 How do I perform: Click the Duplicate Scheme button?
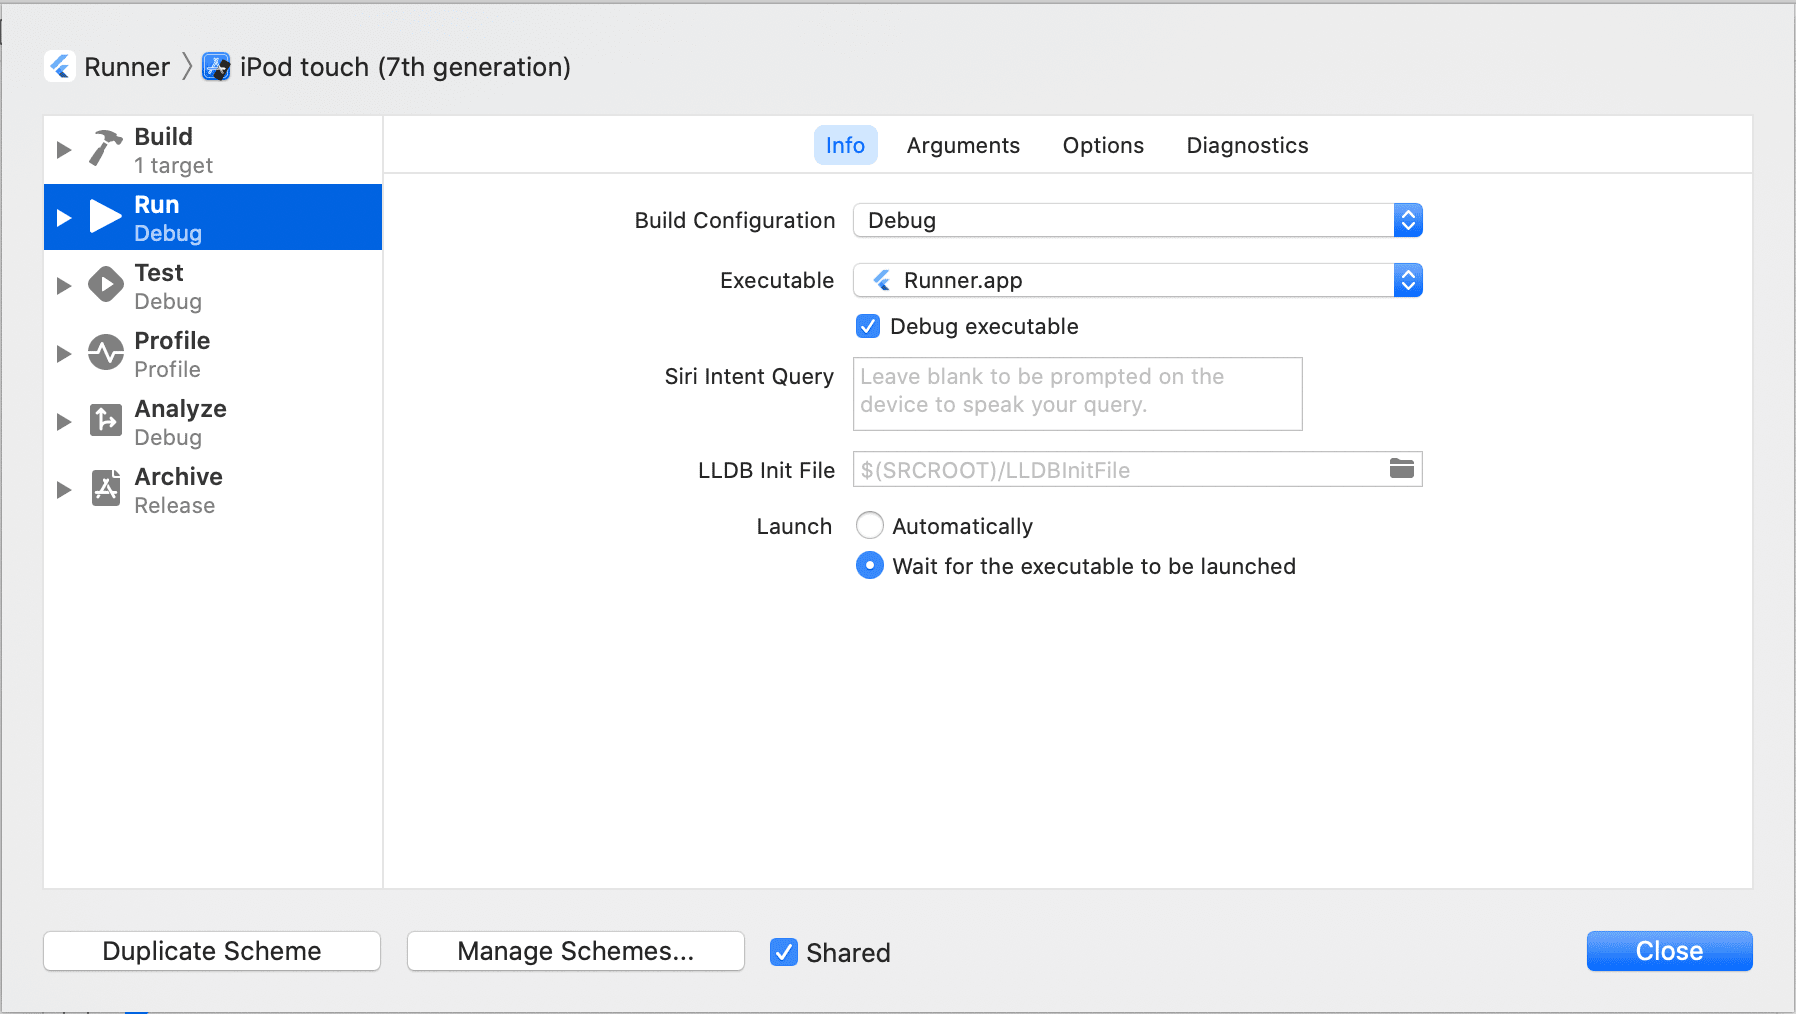click(212, 951)
